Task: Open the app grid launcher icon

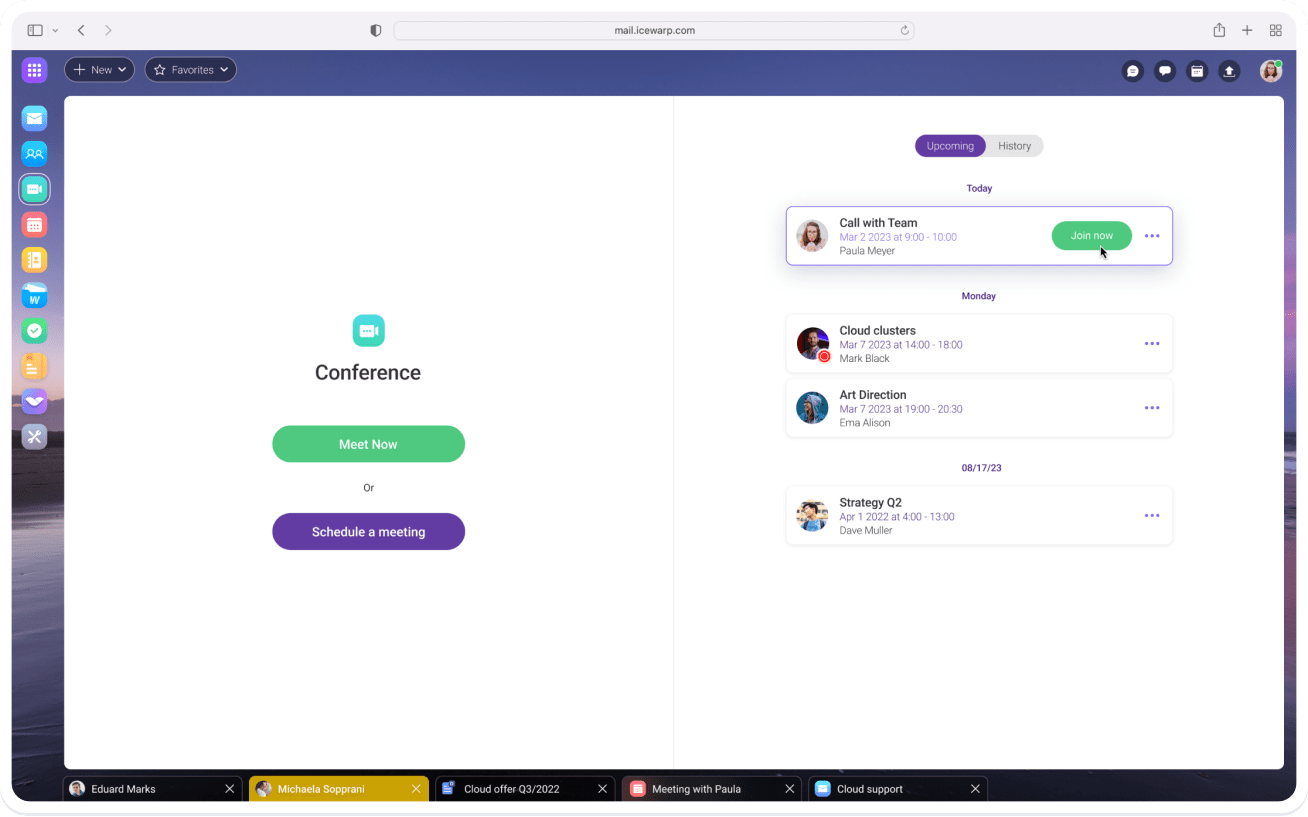Action: [35, 70]
